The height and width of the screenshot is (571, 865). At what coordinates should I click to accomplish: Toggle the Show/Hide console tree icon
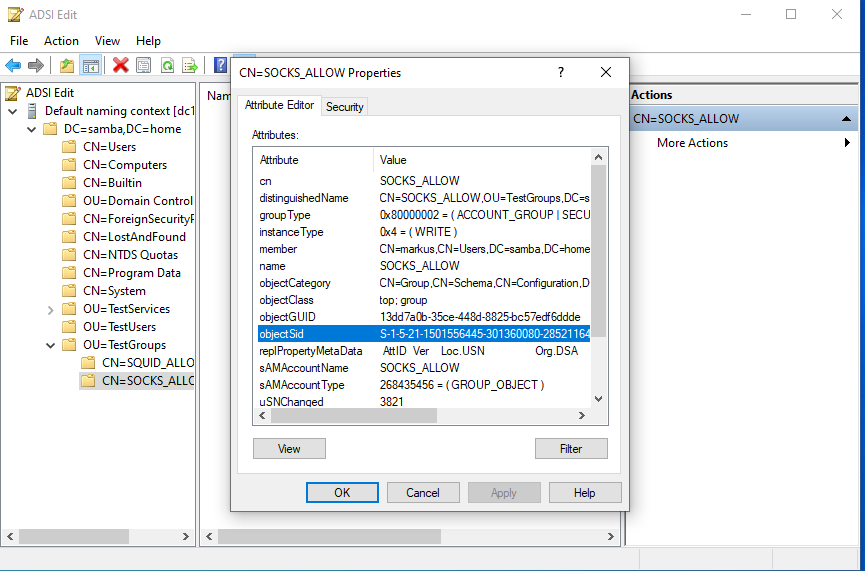[90, 66]
